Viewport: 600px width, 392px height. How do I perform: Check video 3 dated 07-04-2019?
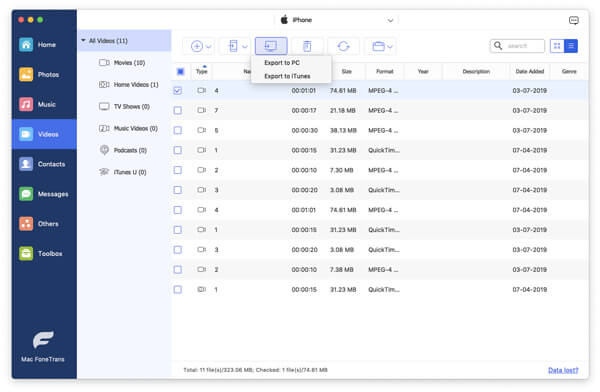pyautogui.click(x=178, y=190)
